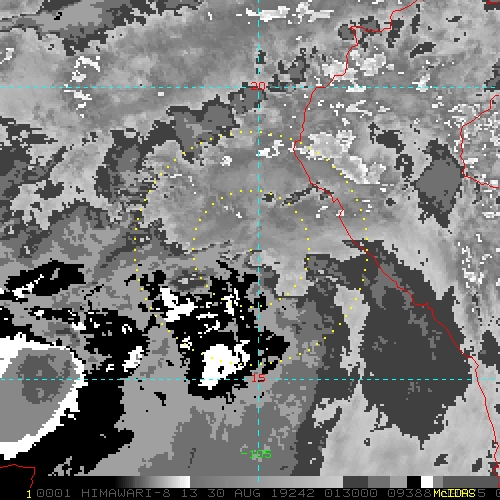Click the 013000 time stamp
The image size is (500, 500).
[x=351, y=493]
